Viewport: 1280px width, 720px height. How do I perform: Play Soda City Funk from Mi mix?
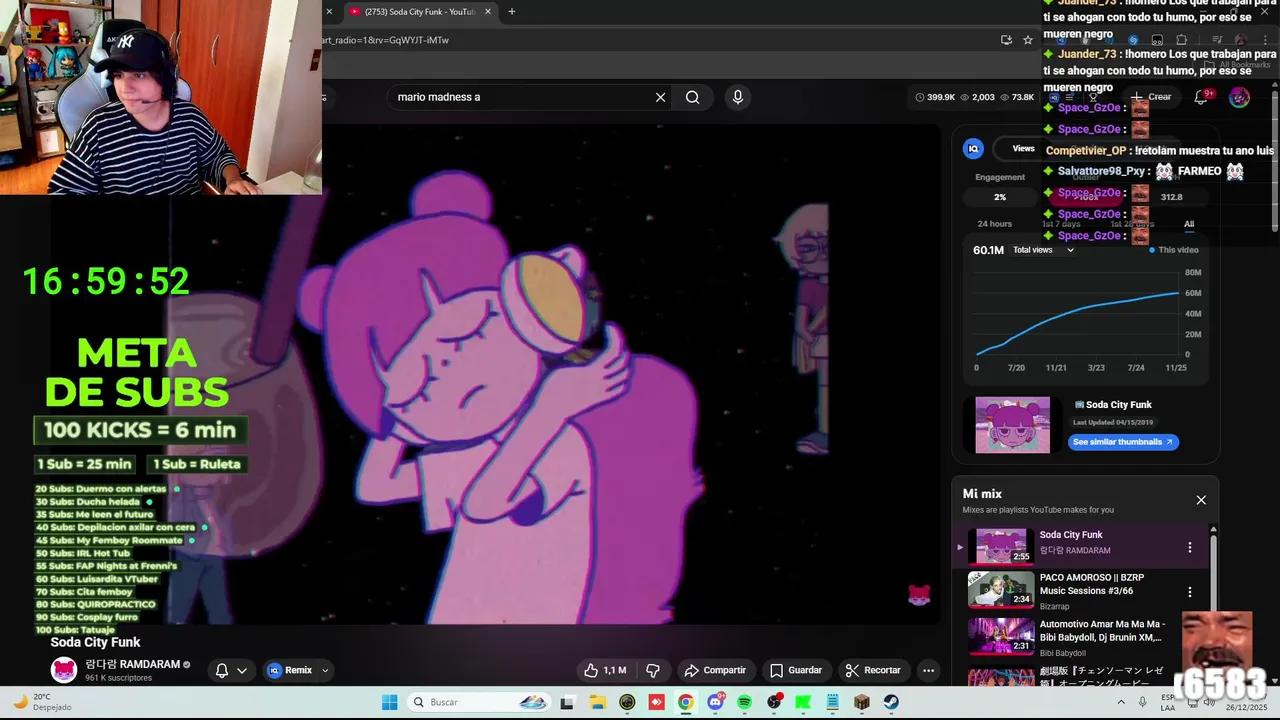(x=1001, y=546)
